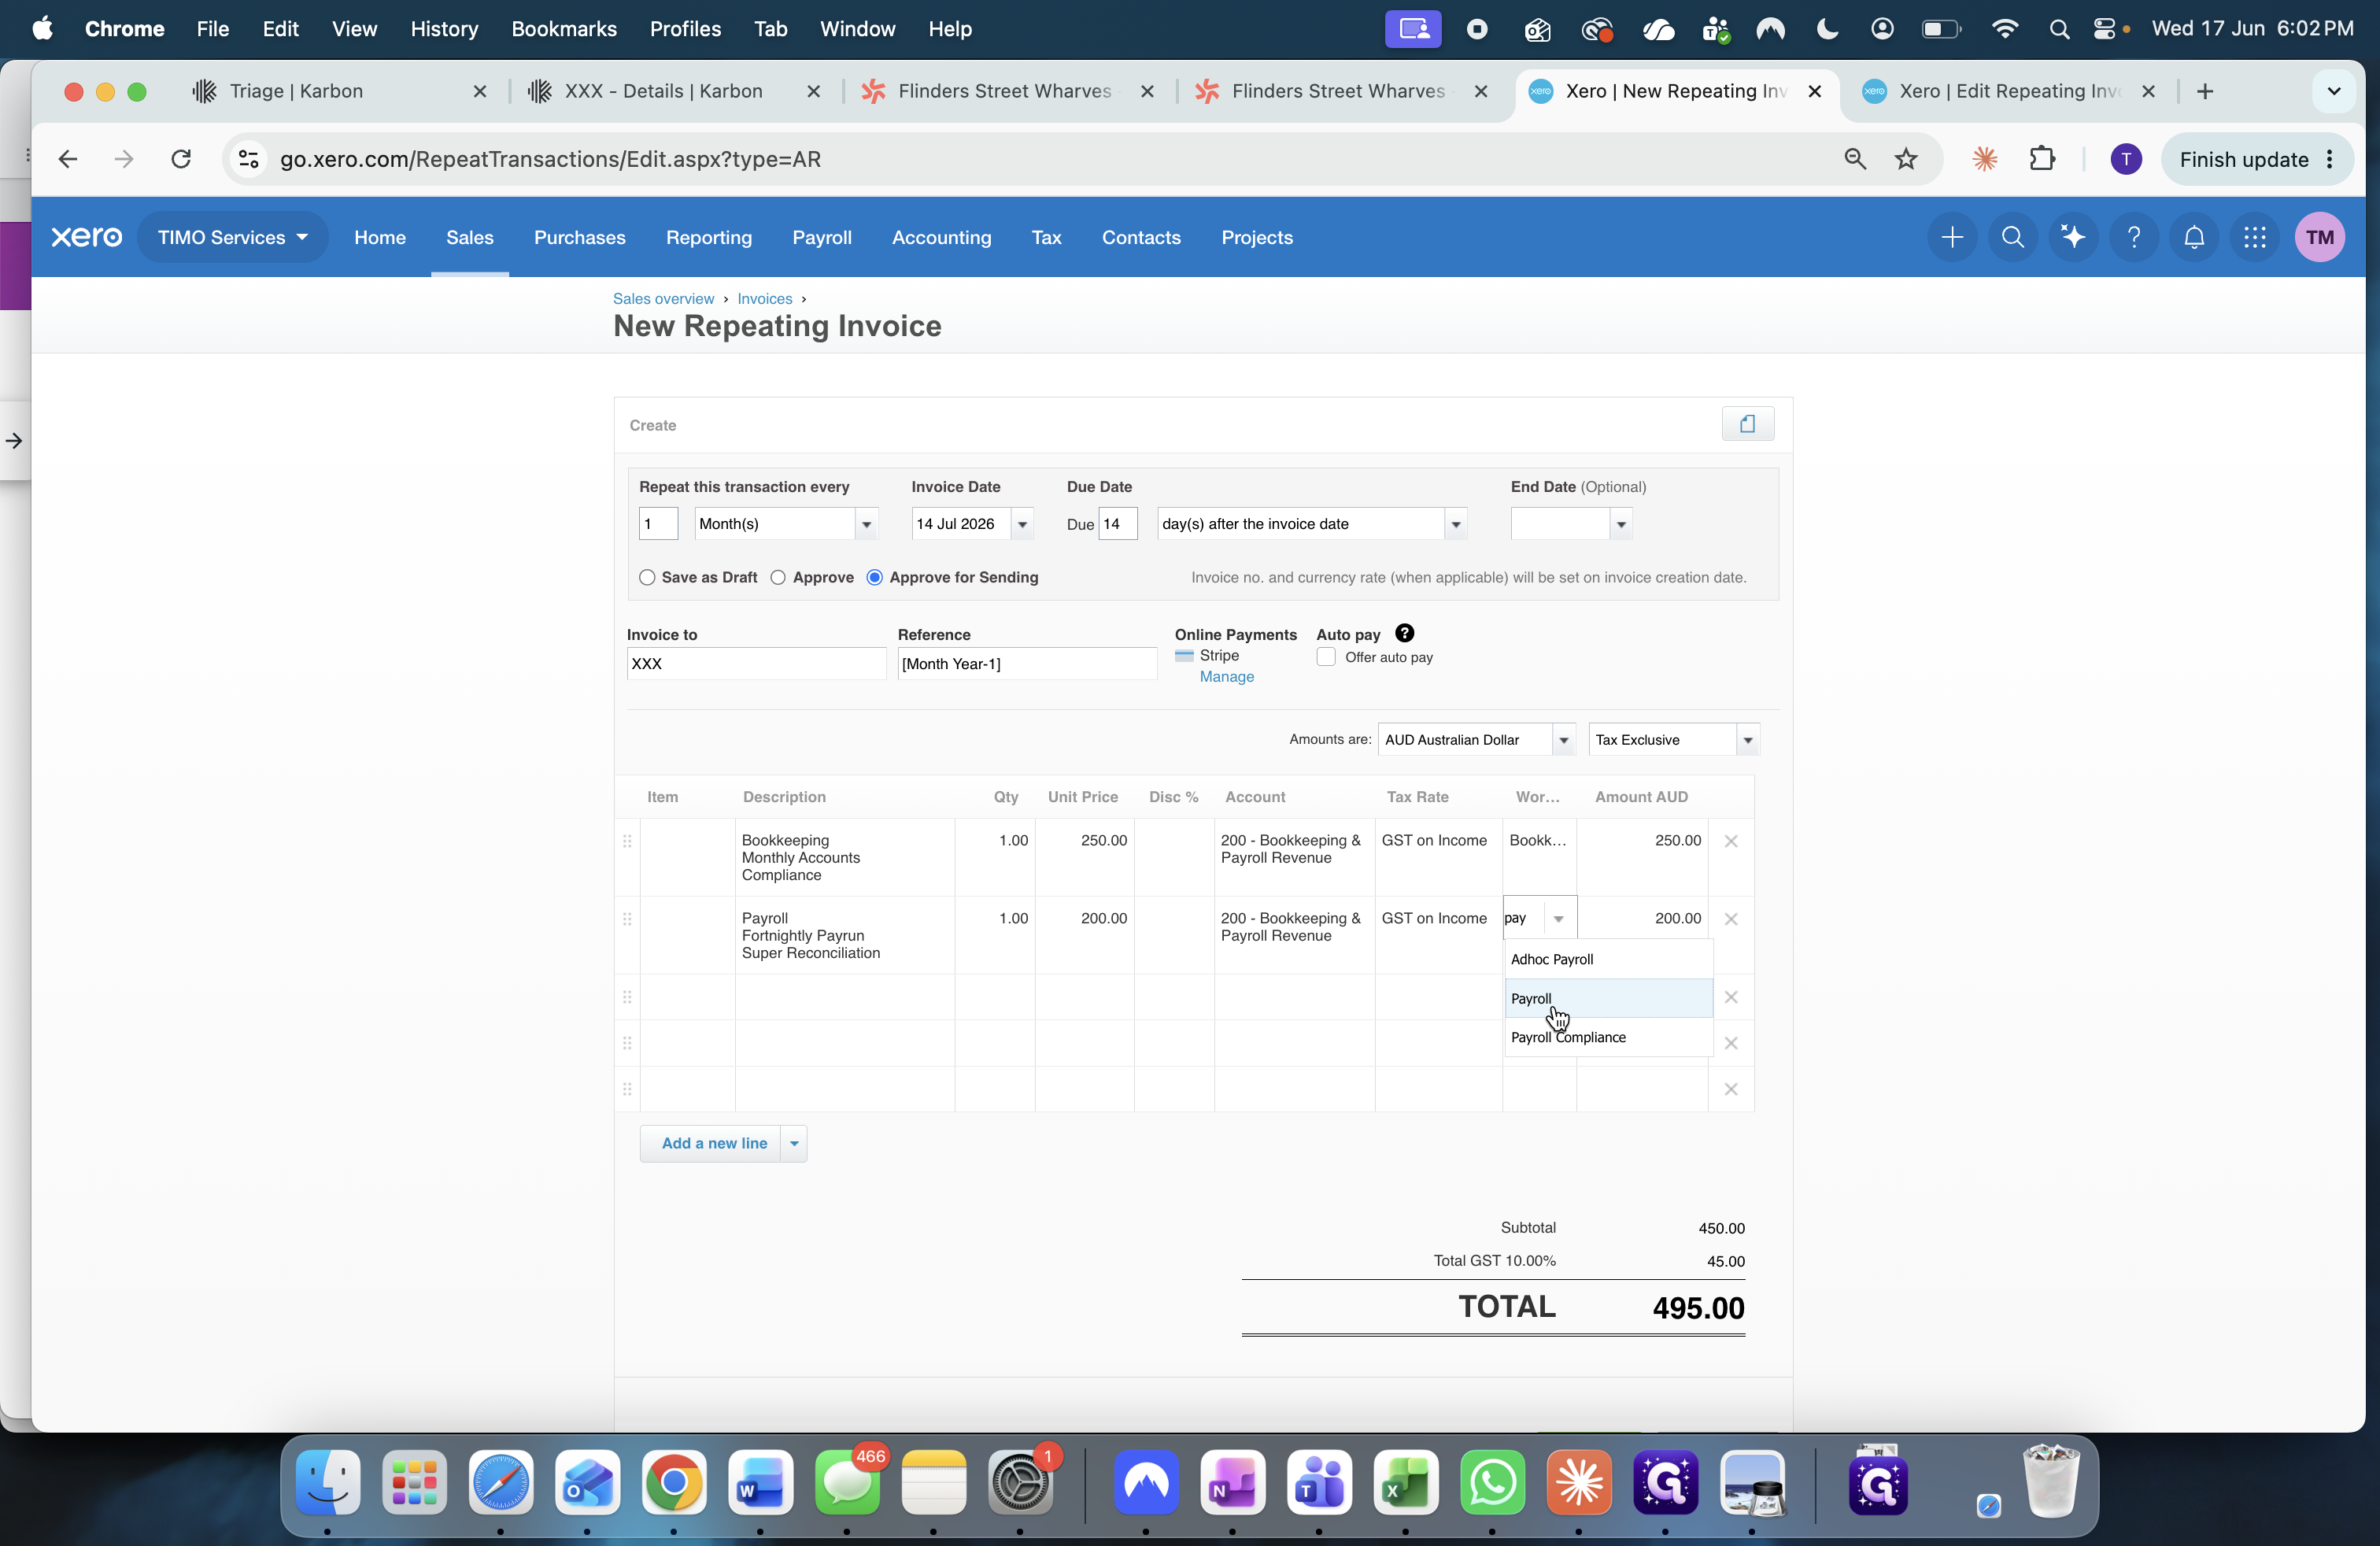Expand the Add a new line arrow
Screen dimensions: 2380x1546
pos(794,1143)
